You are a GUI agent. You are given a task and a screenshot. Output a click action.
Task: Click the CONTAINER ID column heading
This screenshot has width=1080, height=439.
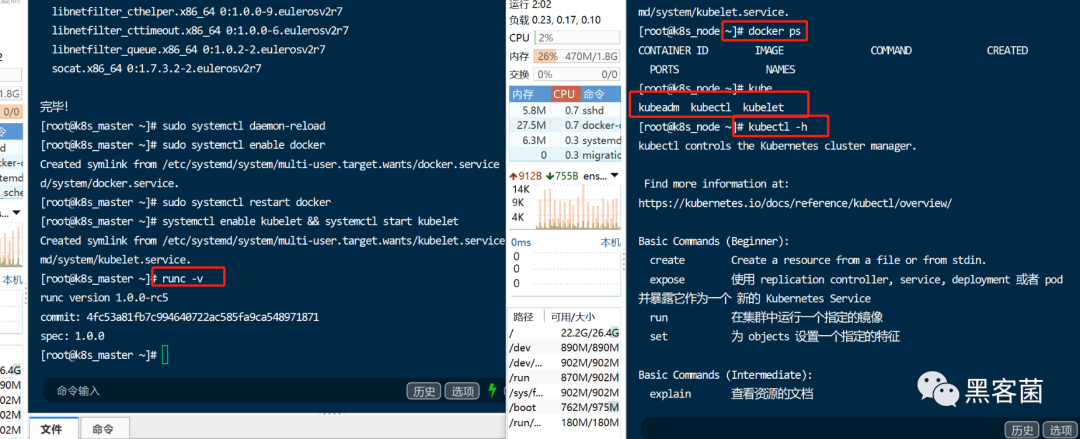pyautogui.click(x=673, y=50)
